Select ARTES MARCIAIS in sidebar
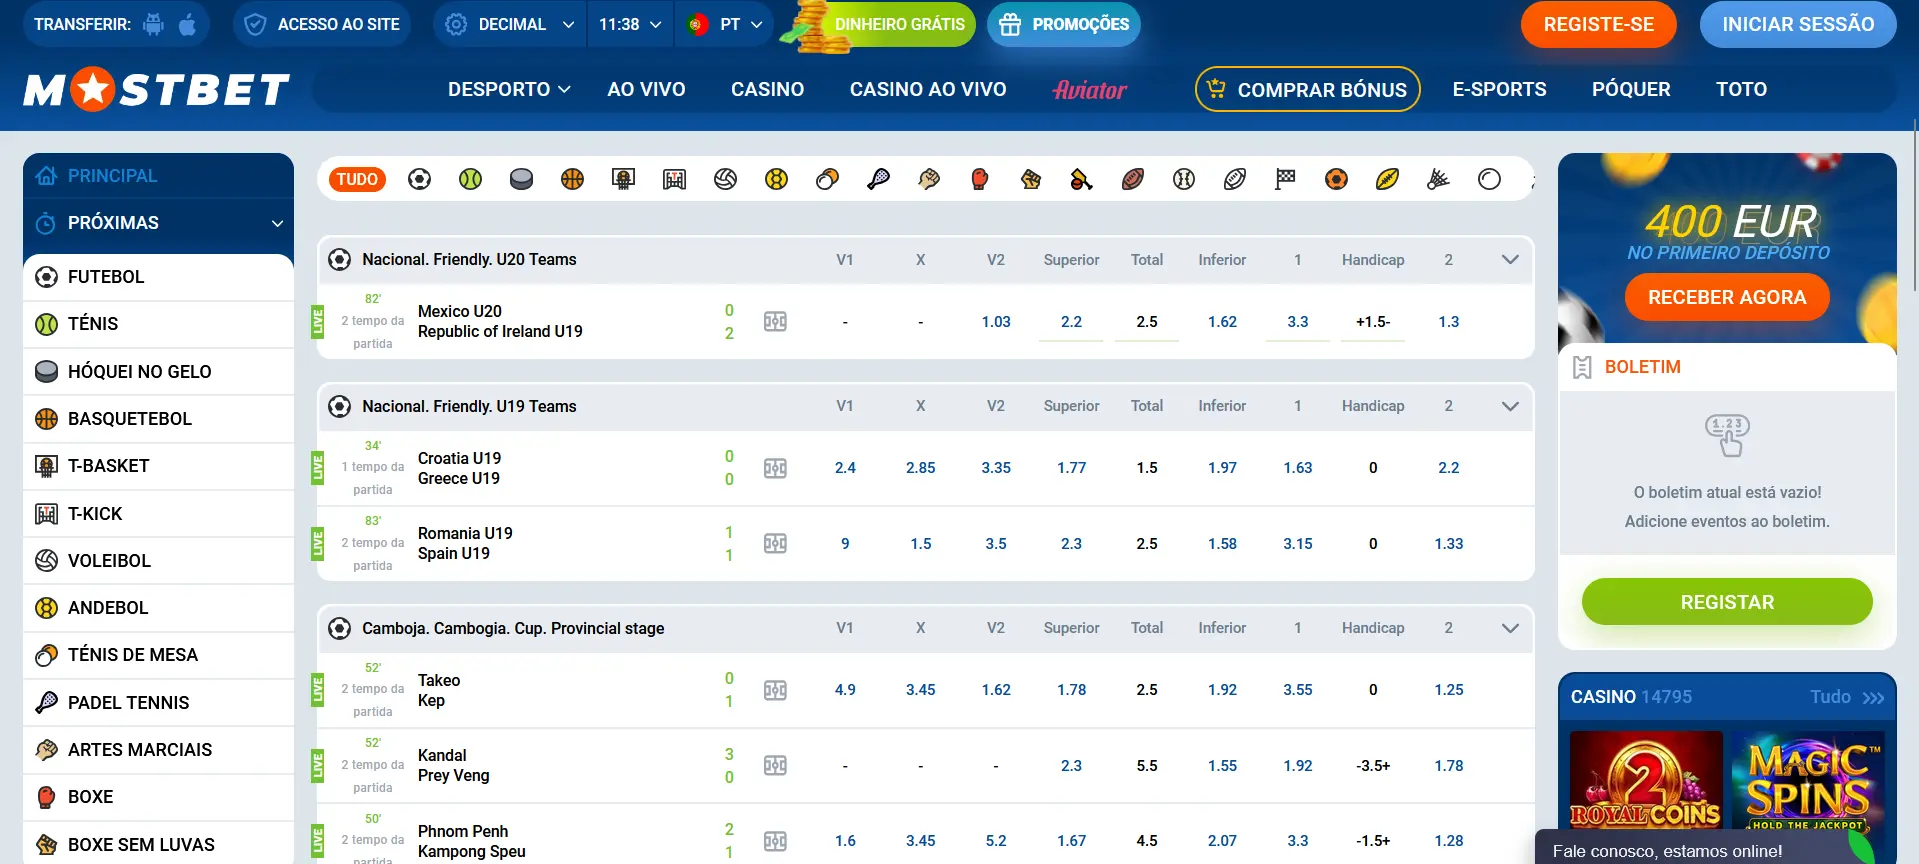1919x864 pixels. pos(159,750)
